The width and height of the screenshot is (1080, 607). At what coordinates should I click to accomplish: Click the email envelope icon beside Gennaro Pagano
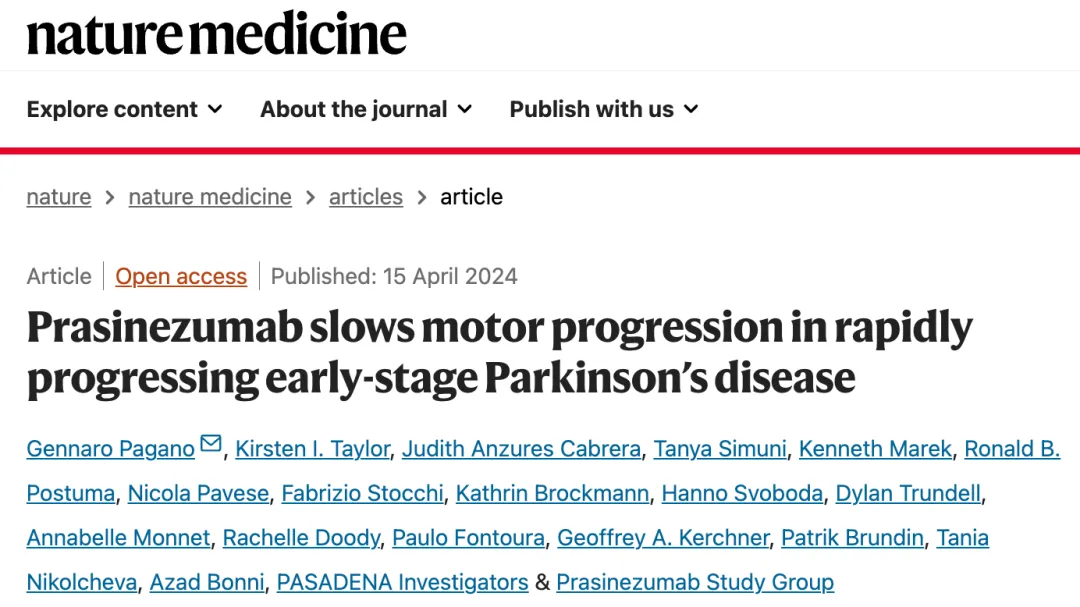click(x=210, y=445)
